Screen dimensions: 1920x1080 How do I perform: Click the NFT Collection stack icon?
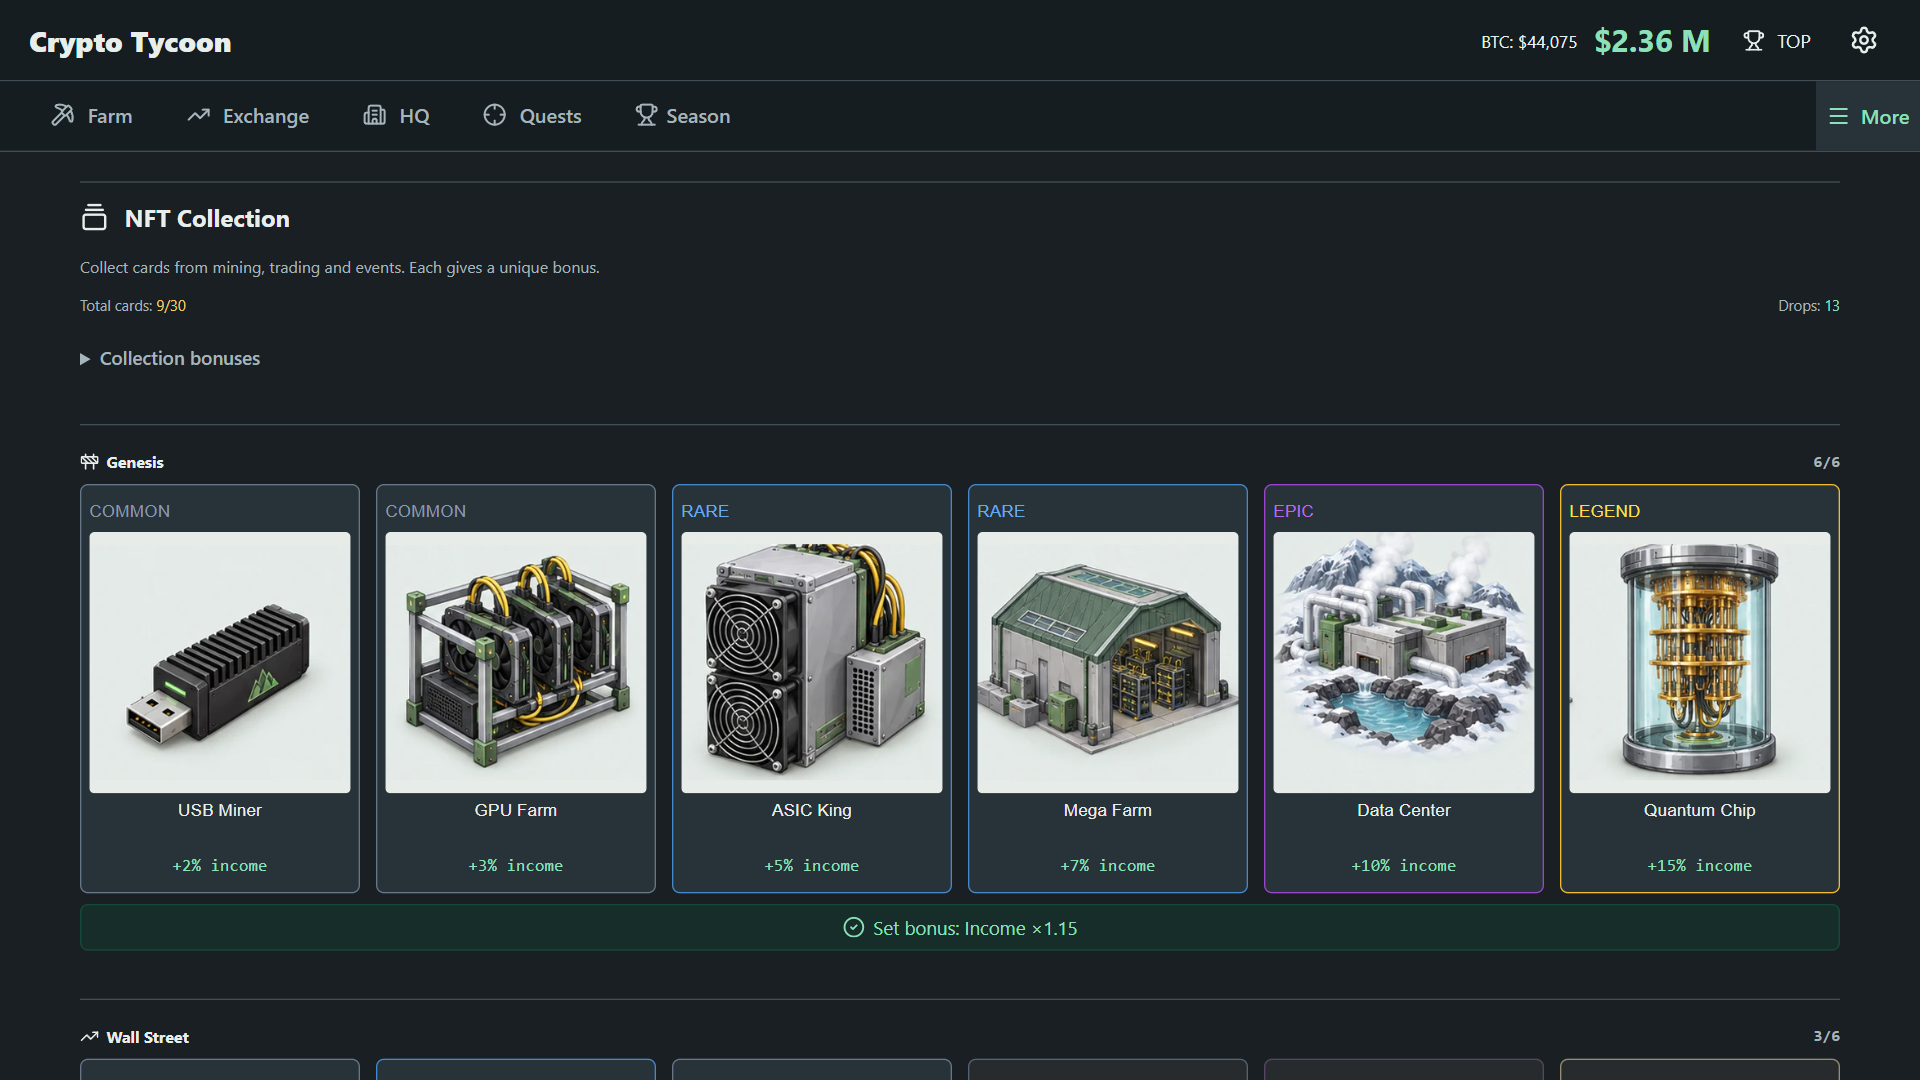pos(94,217)
